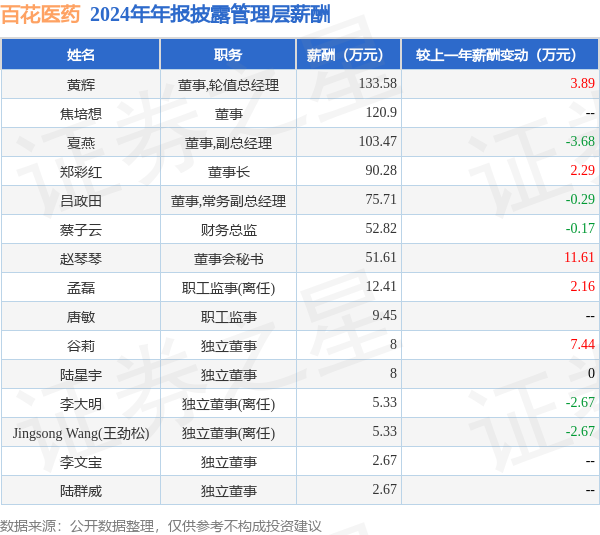Click the name cell 李大明

pyautogui.click(x=81, y=405)
